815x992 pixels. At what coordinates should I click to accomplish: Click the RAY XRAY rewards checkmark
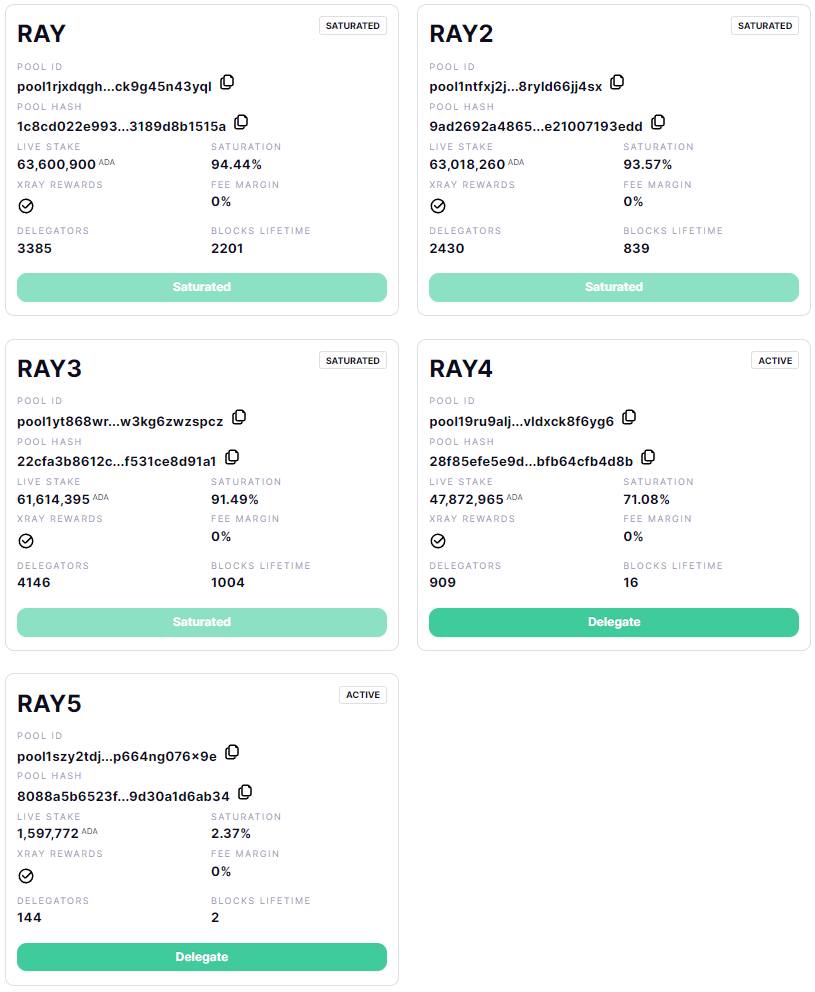coord(26,206)
